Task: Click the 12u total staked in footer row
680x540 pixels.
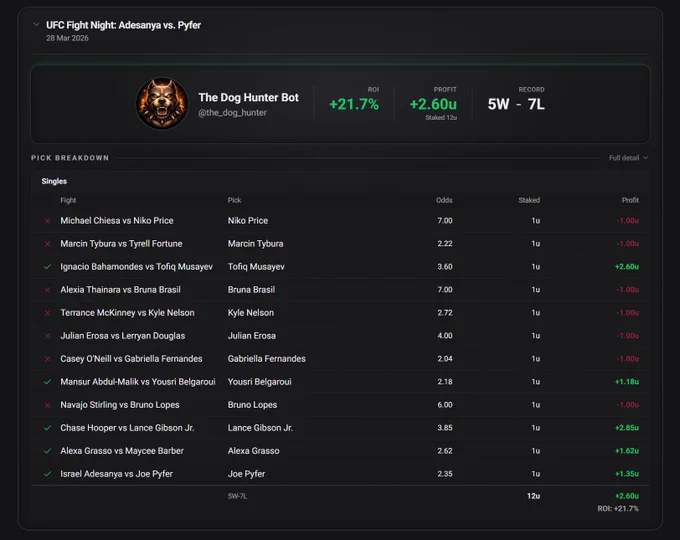Action: point(533,496)
